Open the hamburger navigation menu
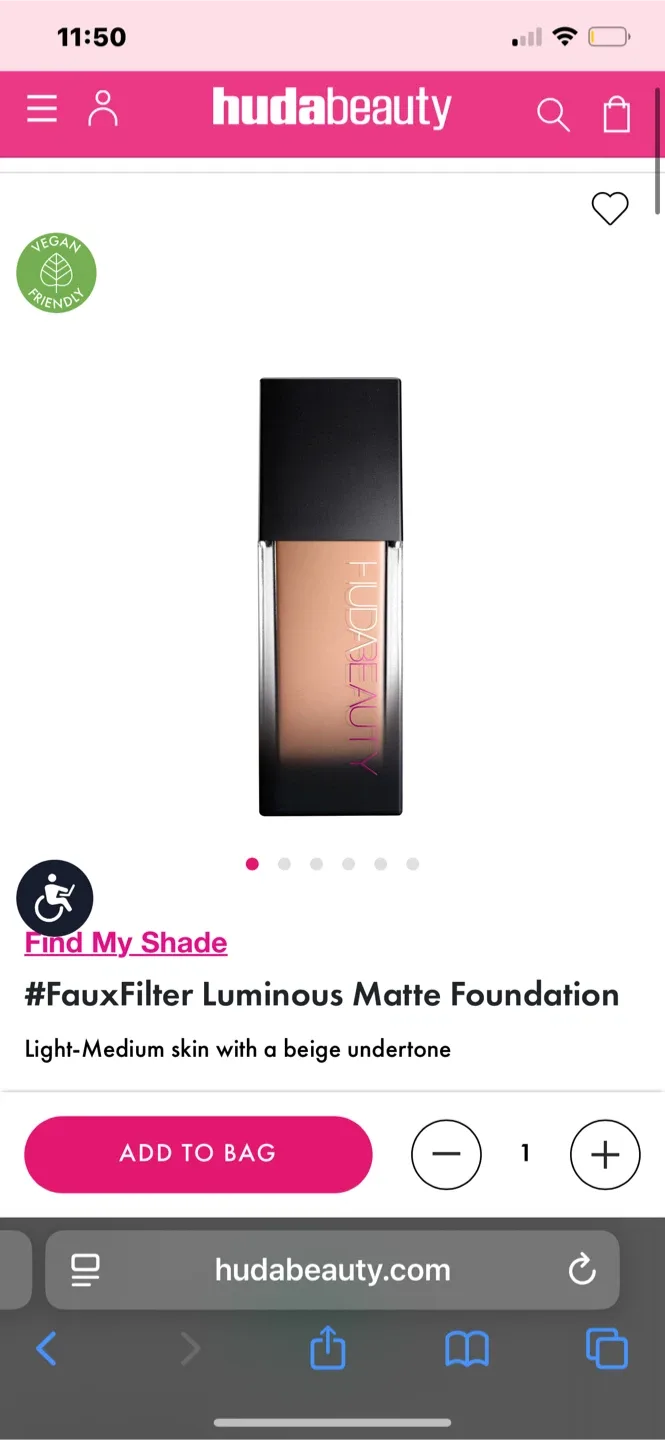The height and width of the screenshot is (1440, 665). [42, 109]
